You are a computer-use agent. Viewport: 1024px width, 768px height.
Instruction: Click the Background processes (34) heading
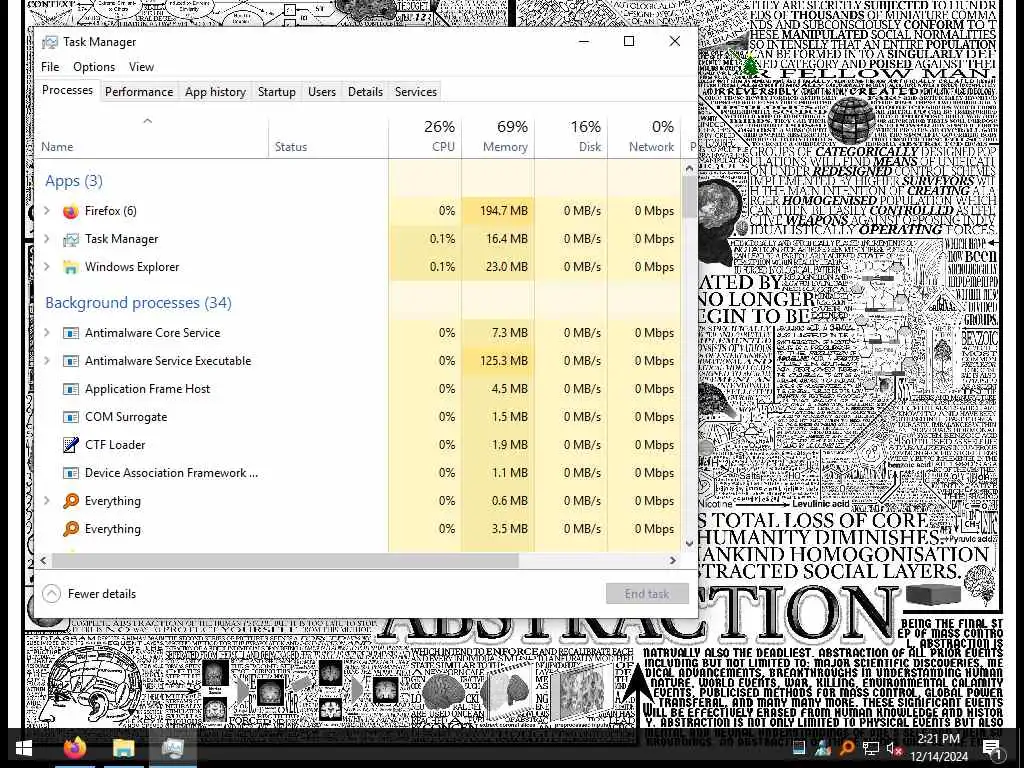point(138,303)
